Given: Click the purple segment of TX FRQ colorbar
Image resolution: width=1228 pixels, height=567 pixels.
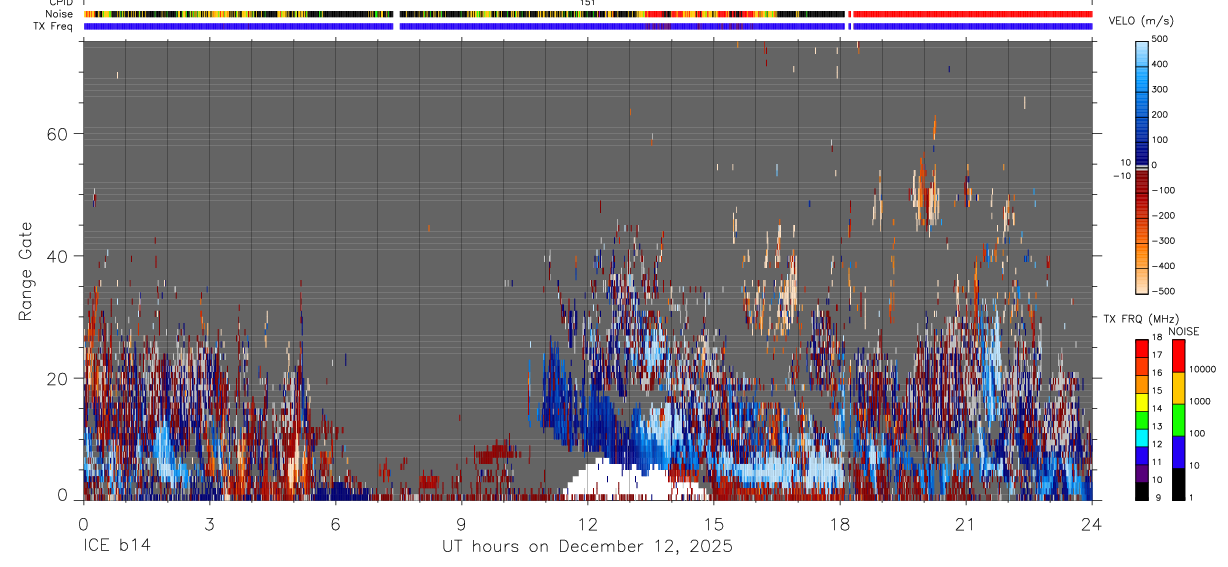Looking at the screenshot, I should [1141, 474].
